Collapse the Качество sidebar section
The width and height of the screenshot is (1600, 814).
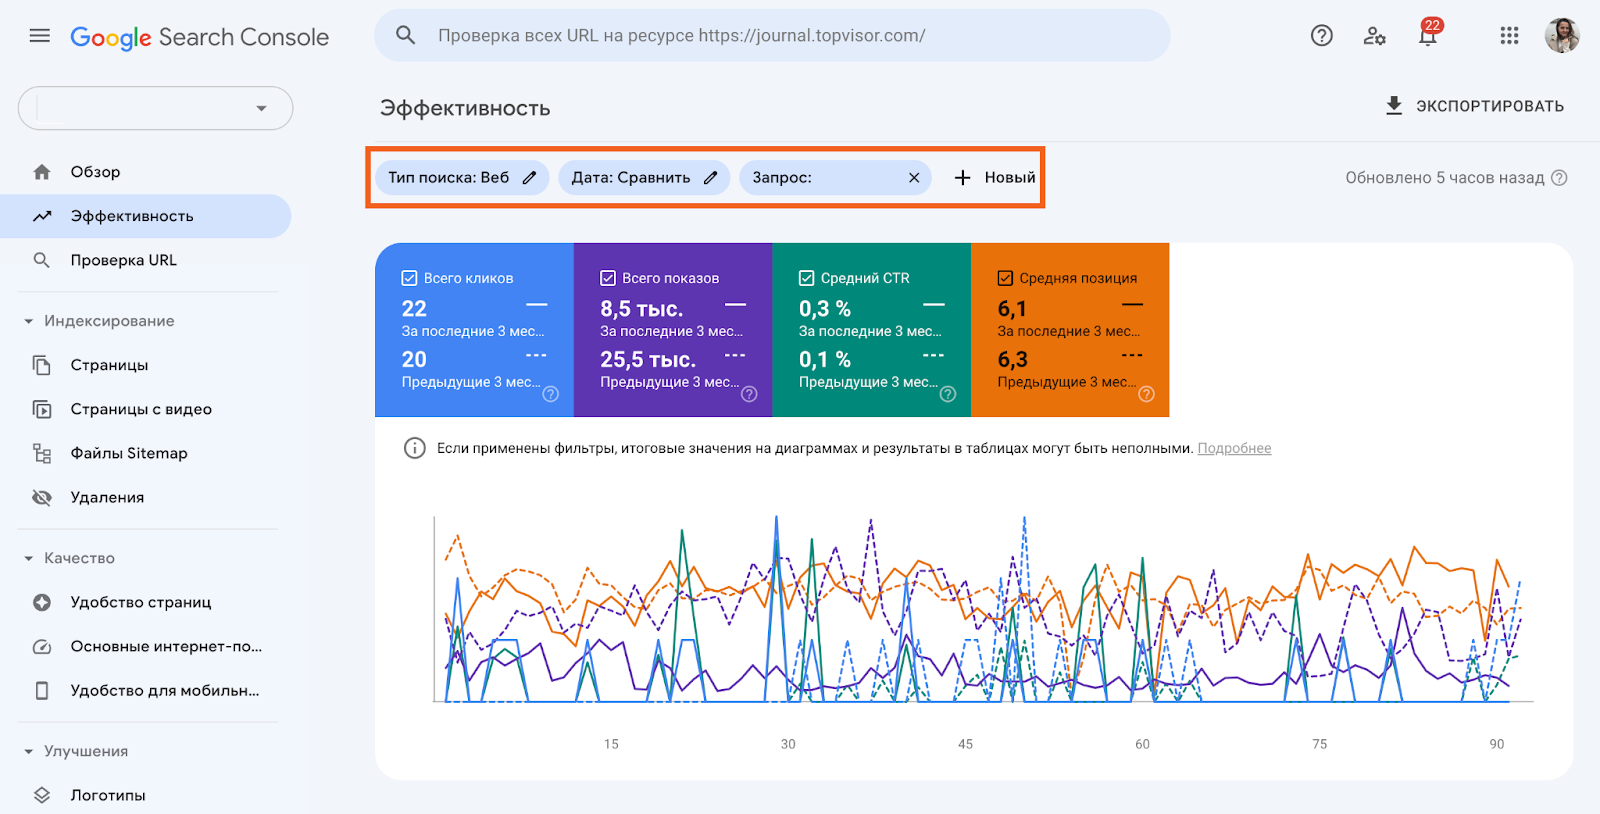[x=29, y=558]
